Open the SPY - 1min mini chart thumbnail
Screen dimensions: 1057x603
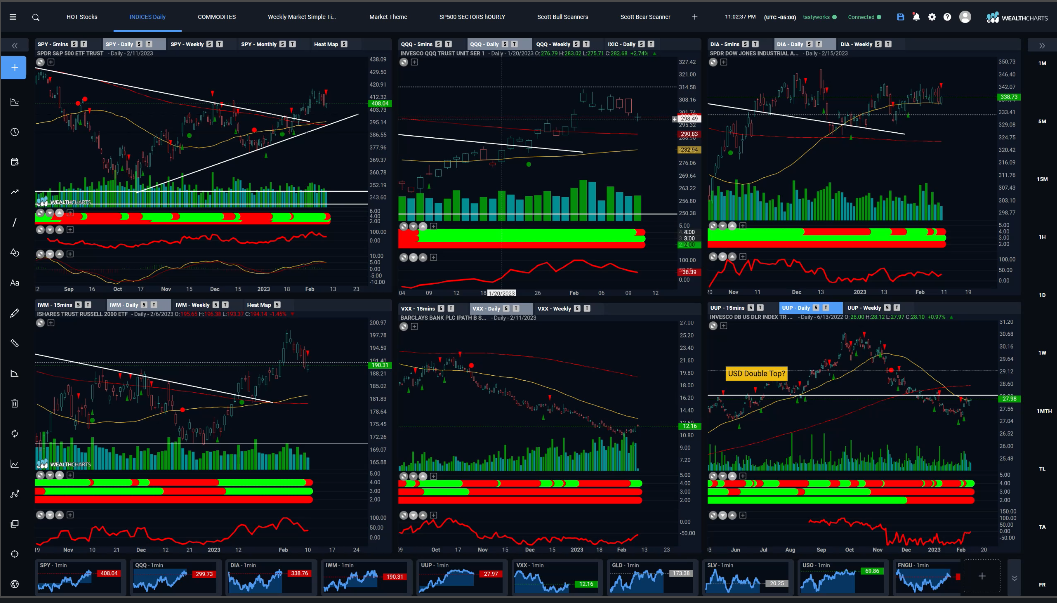tap(80, 577)
